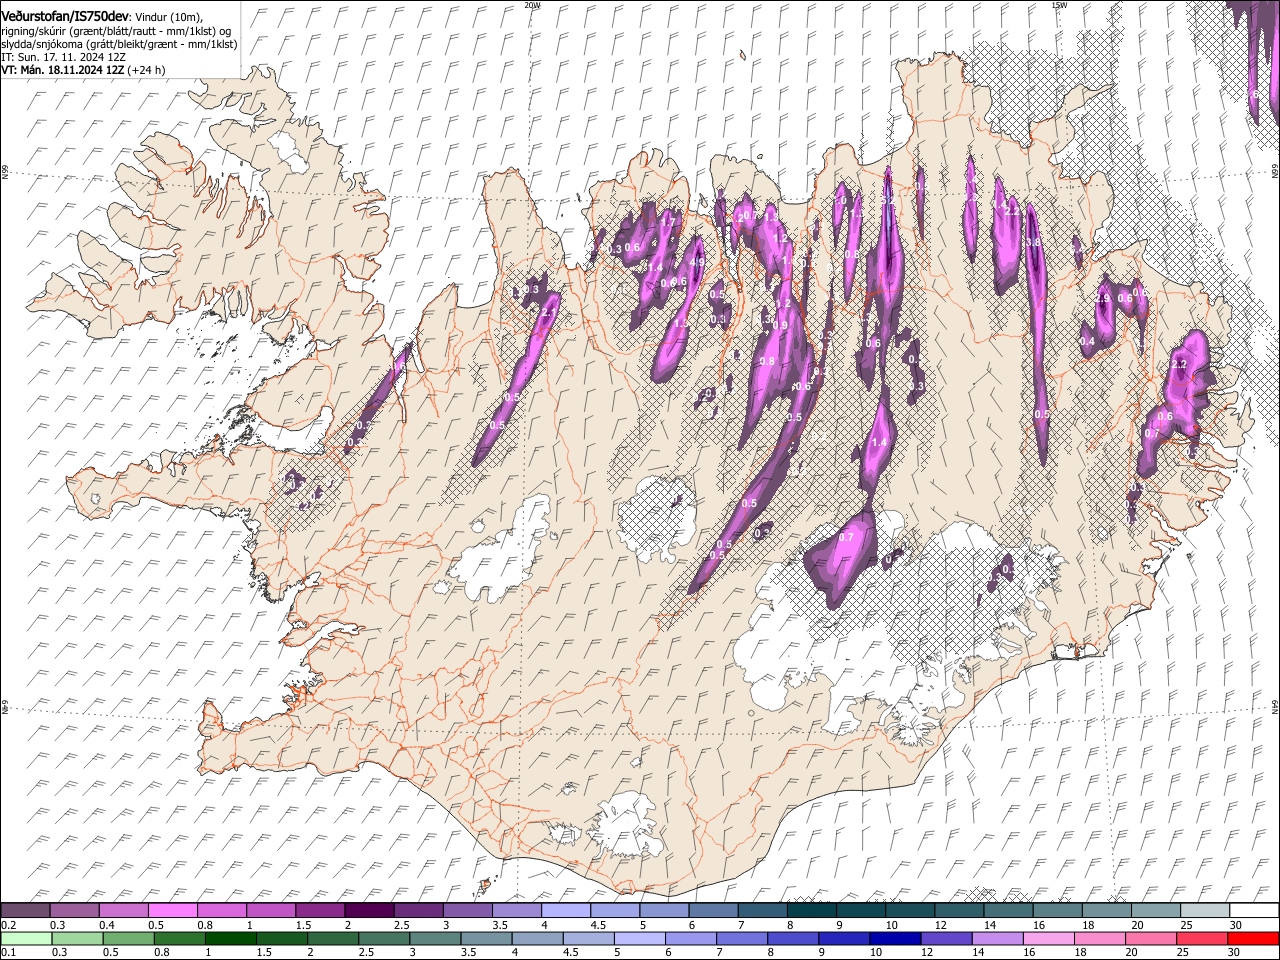Select darkest purple top-row swatch starting at 2
The width and height of the screenshot is (1280, 960).
(369, 910)
